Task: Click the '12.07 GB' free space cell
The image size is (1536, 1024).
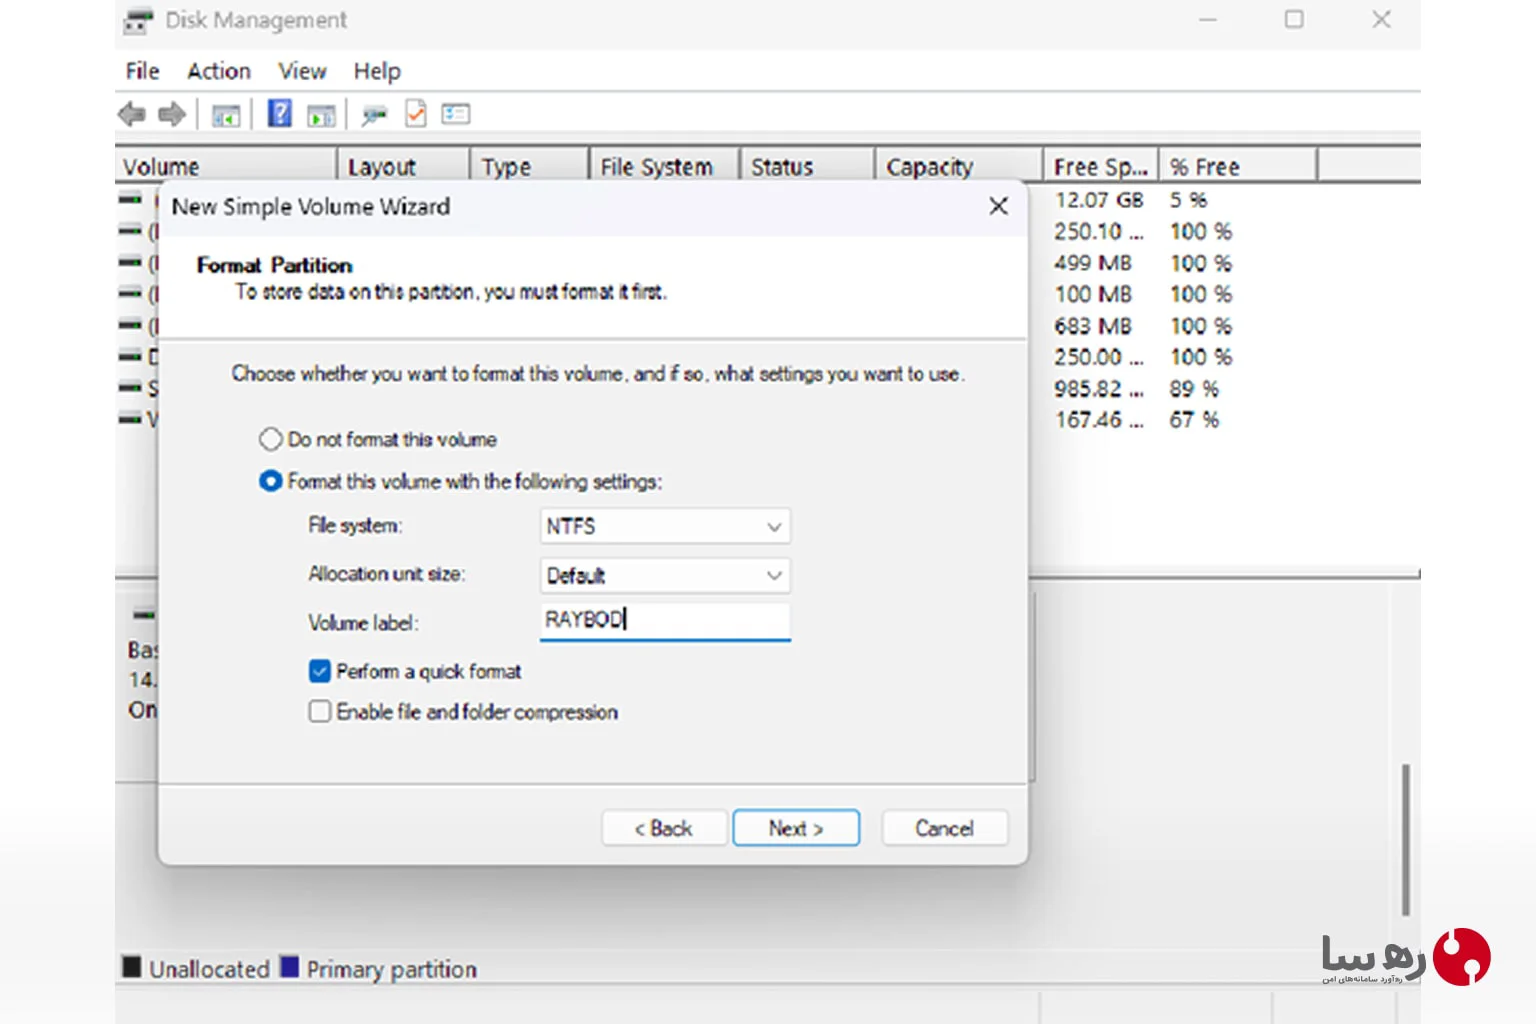Action: pyautogui.click(x=1098, y=200)
